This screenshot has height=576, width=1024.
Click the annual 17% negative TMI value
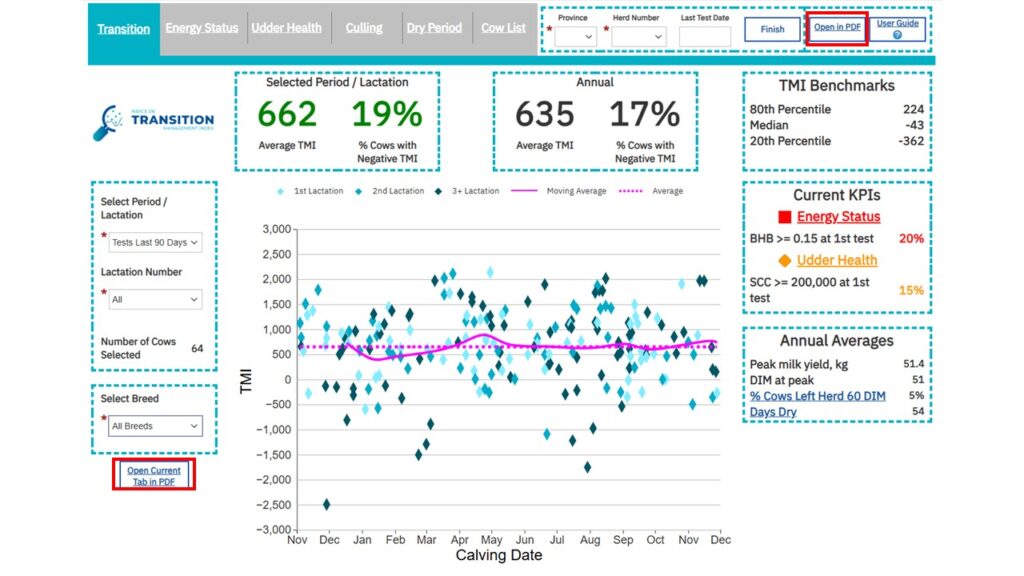pos(645,114)
